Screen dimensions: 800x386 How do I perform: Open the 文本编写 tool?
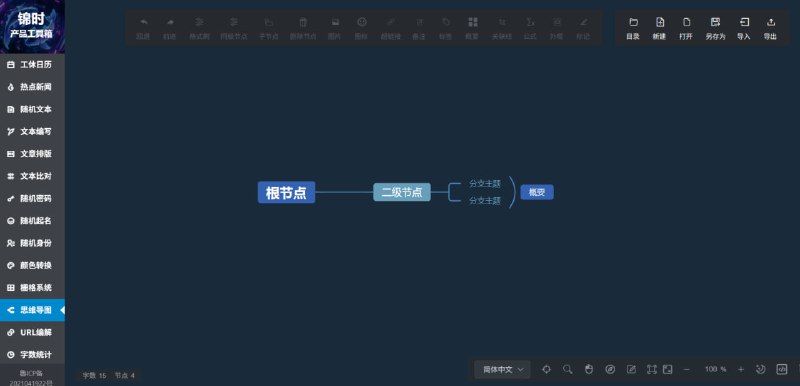click(x=33, y=132)
